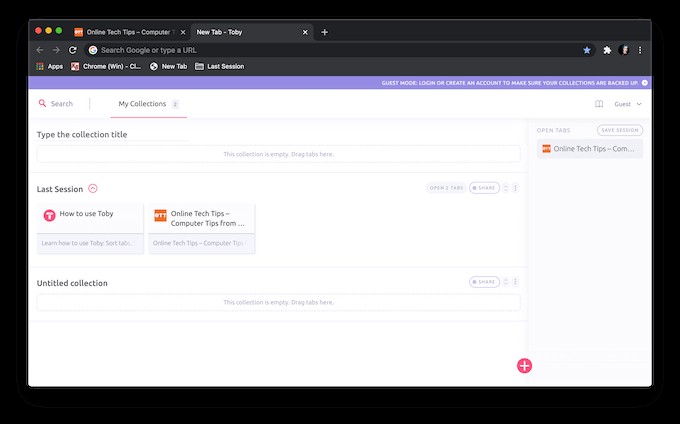Expand the Guest account dropdown
The height and width of the screenshot is (424, 680).
point(628,104)
